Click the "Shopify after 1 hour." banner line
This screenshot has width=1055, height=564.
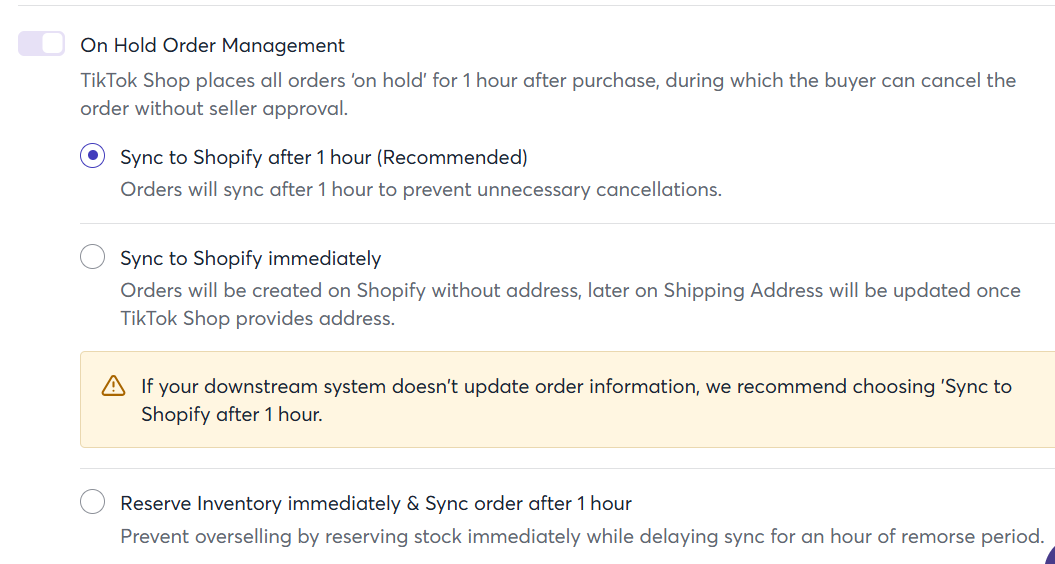pos(232,415)
